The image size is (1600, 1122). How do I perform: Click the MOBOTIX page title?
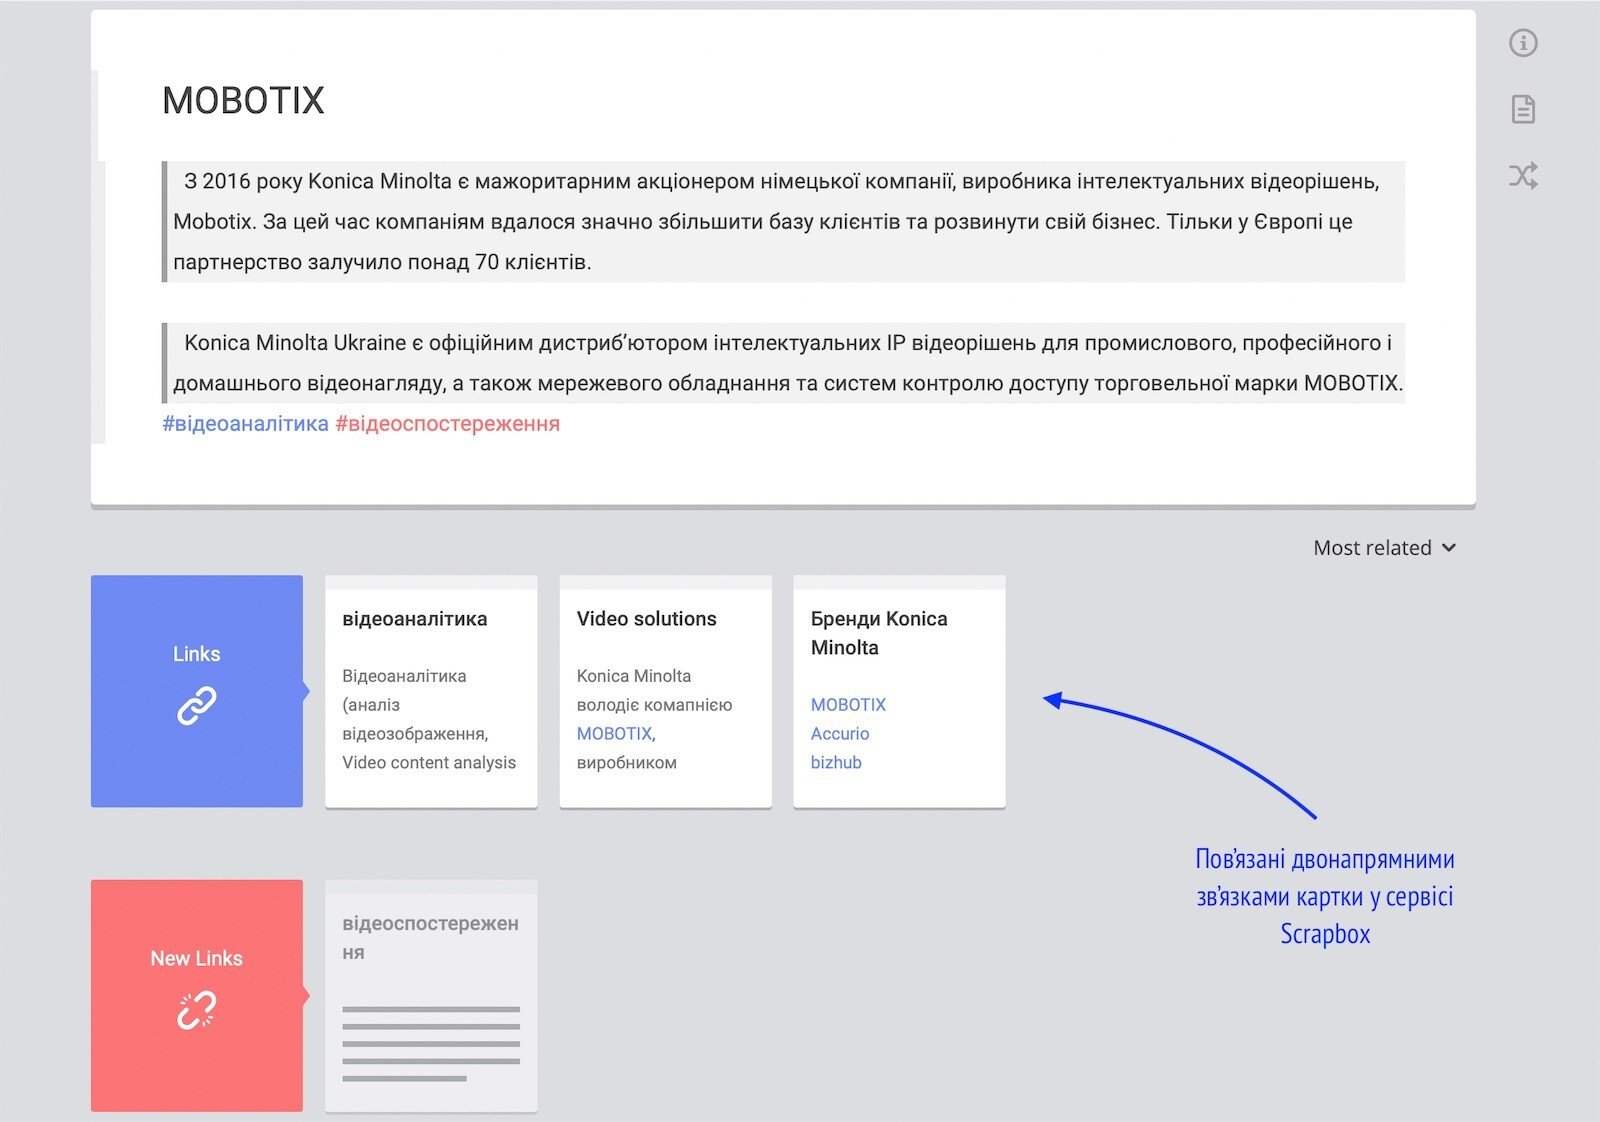point(243,100)
